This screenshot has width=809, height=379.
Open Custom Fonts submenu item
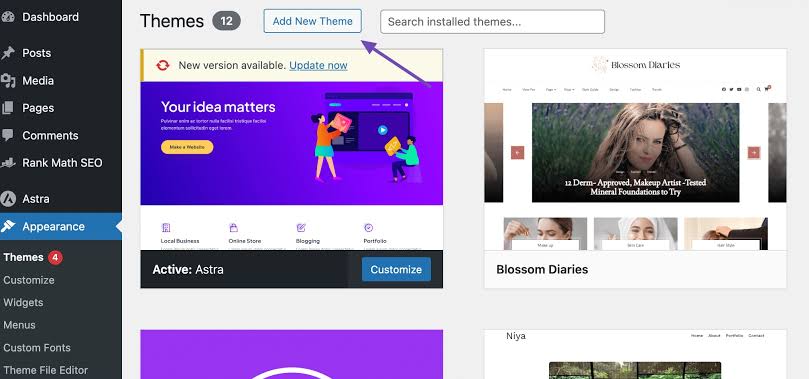coord(37,348)
